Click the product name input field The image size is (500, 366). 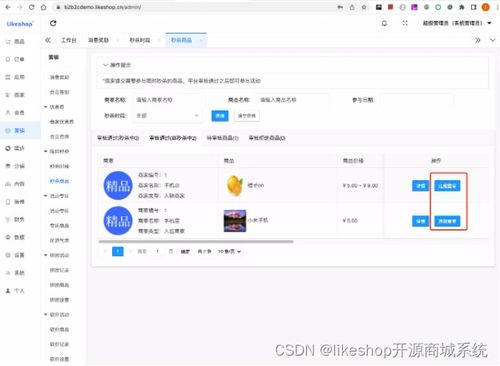(292, 100)
